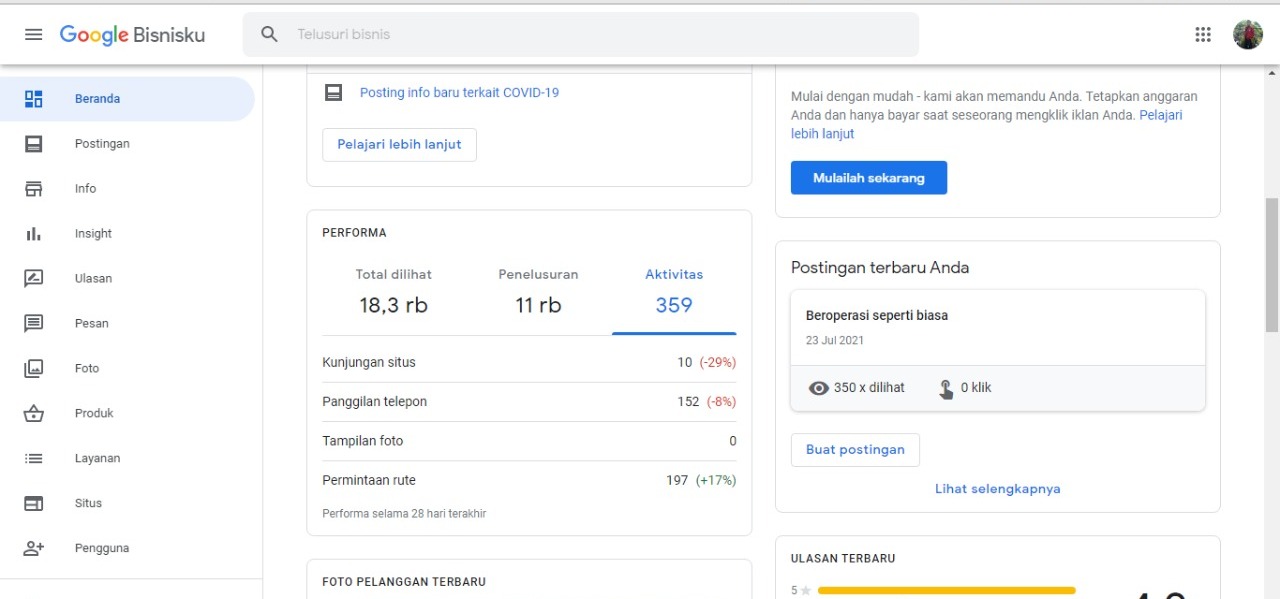Click the Panggilan telepon row
Screen dimensions: 1280x599
click(529, 402)
